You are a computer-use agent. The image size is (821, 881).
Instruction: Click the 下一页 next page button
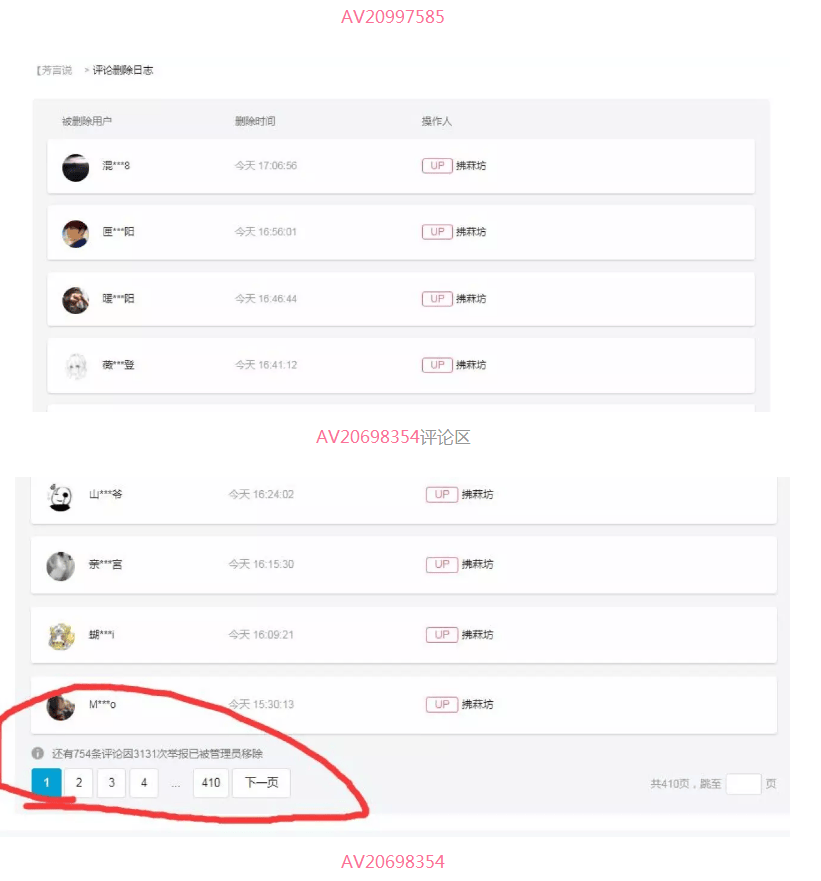click(261, 783)
